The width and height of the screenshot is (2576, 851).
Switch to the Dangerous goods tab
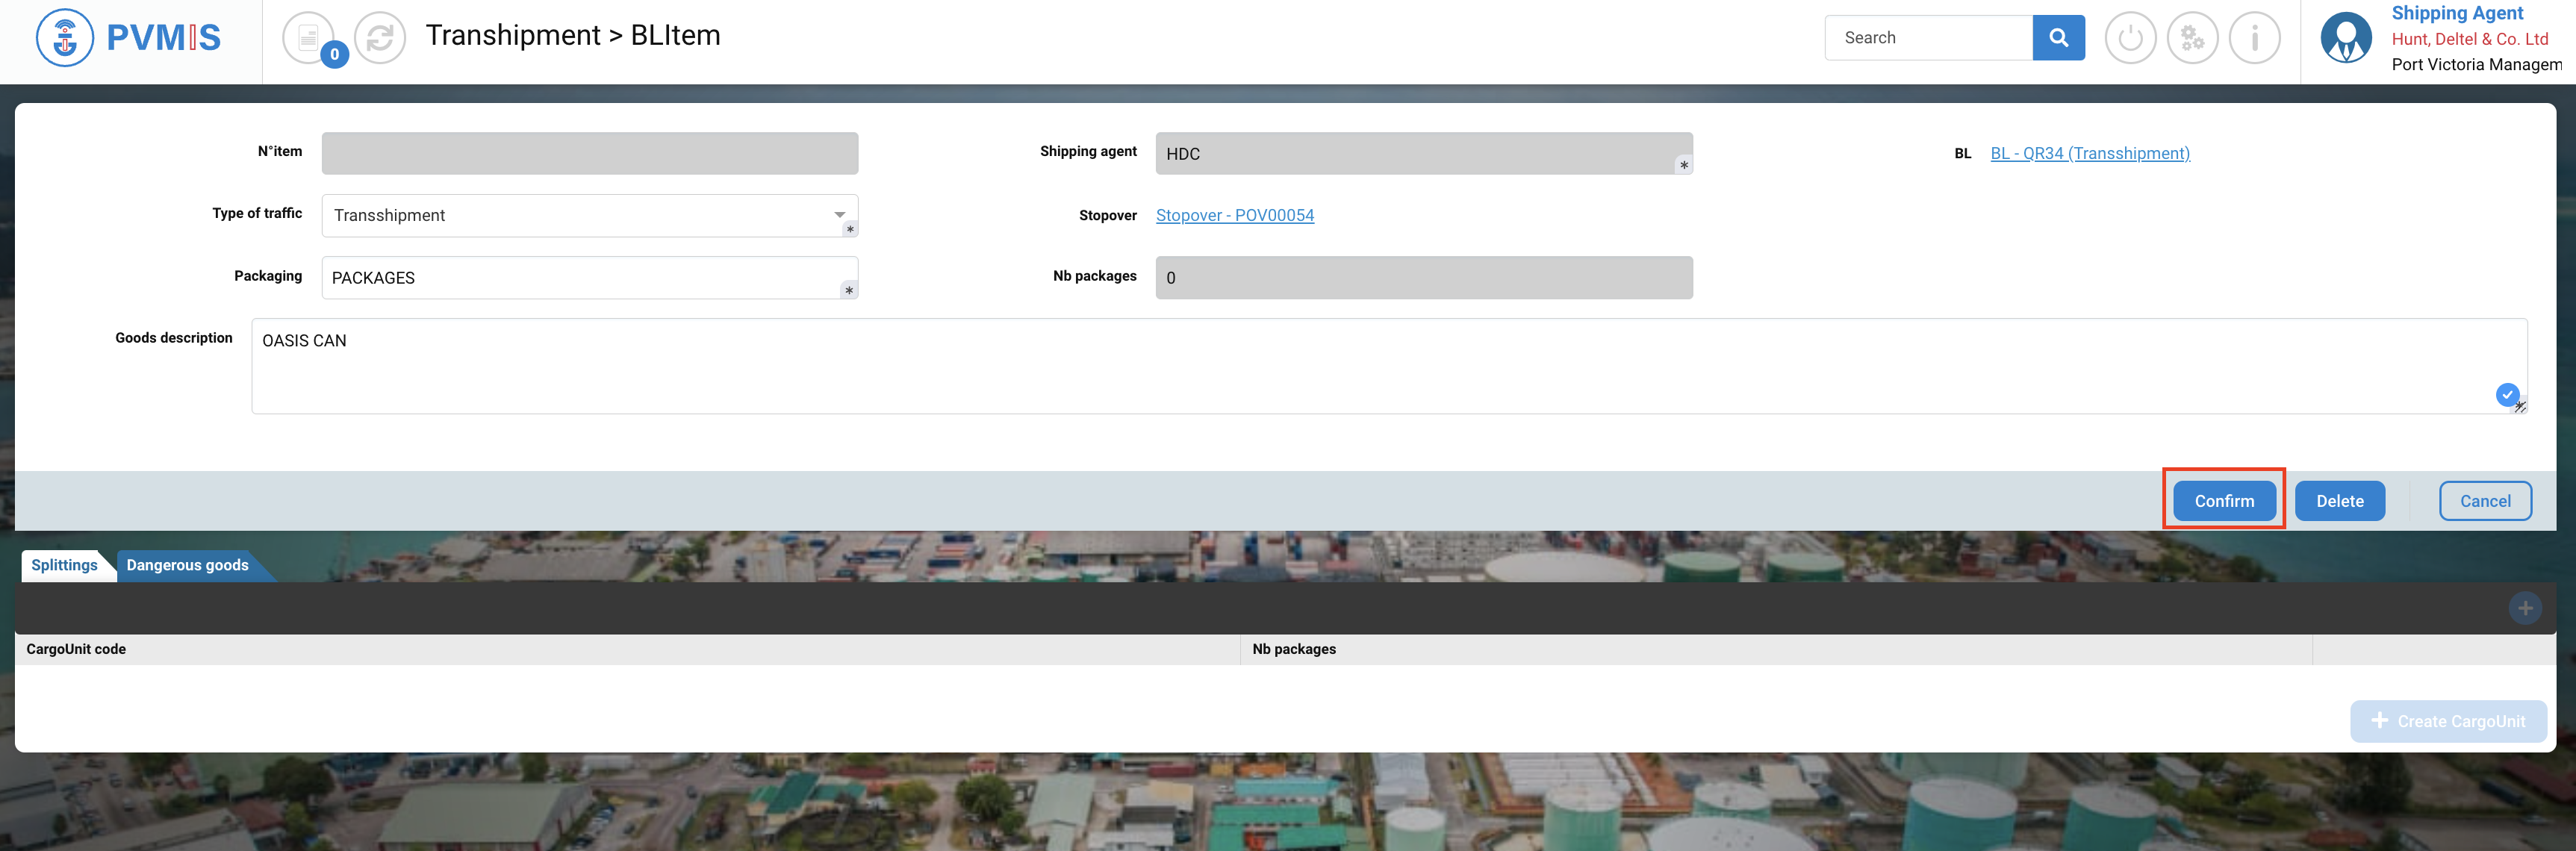pos(187,565)
